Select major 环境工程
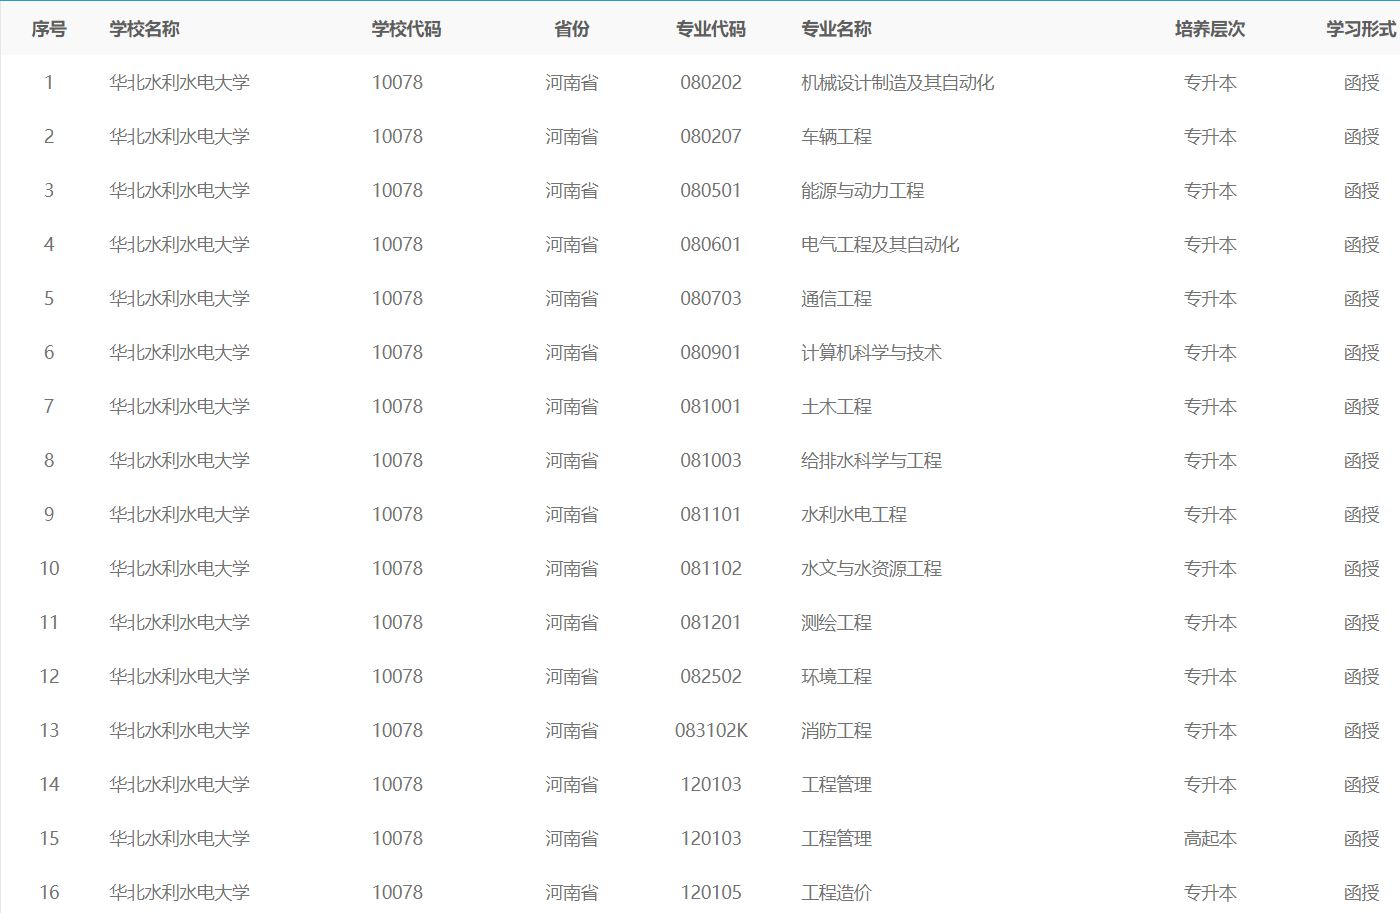Viewport: 1400px width, 913px height. tap(836, 677)
